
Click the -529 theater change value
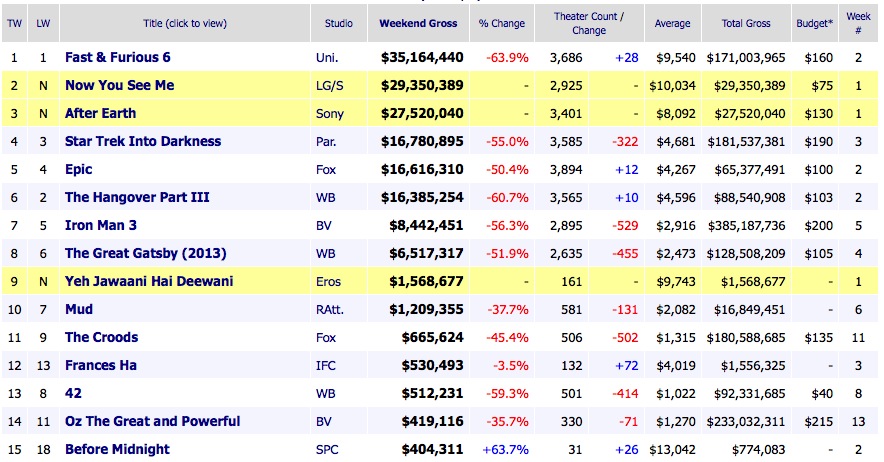(x=625, y=226)
